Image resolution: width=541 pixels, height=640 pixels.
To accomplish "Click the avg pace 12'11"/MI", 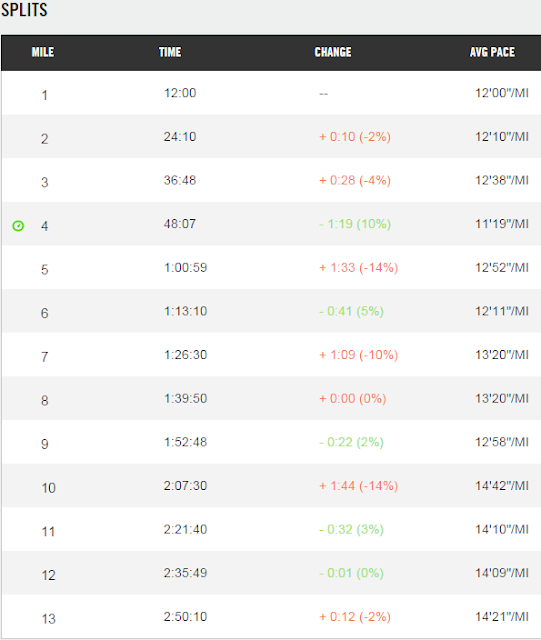I will coord(502,311).
